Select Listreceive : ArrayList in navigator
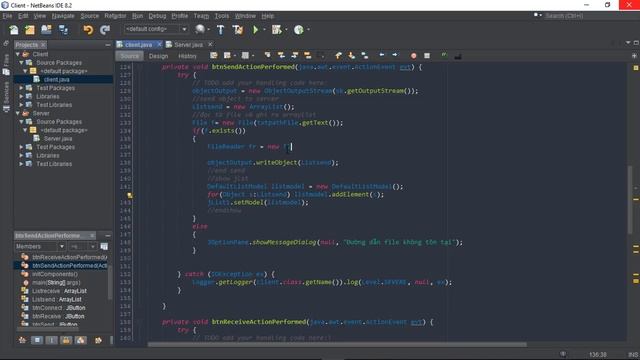Screen dimensions: 640x360 [x=59, y=291]
